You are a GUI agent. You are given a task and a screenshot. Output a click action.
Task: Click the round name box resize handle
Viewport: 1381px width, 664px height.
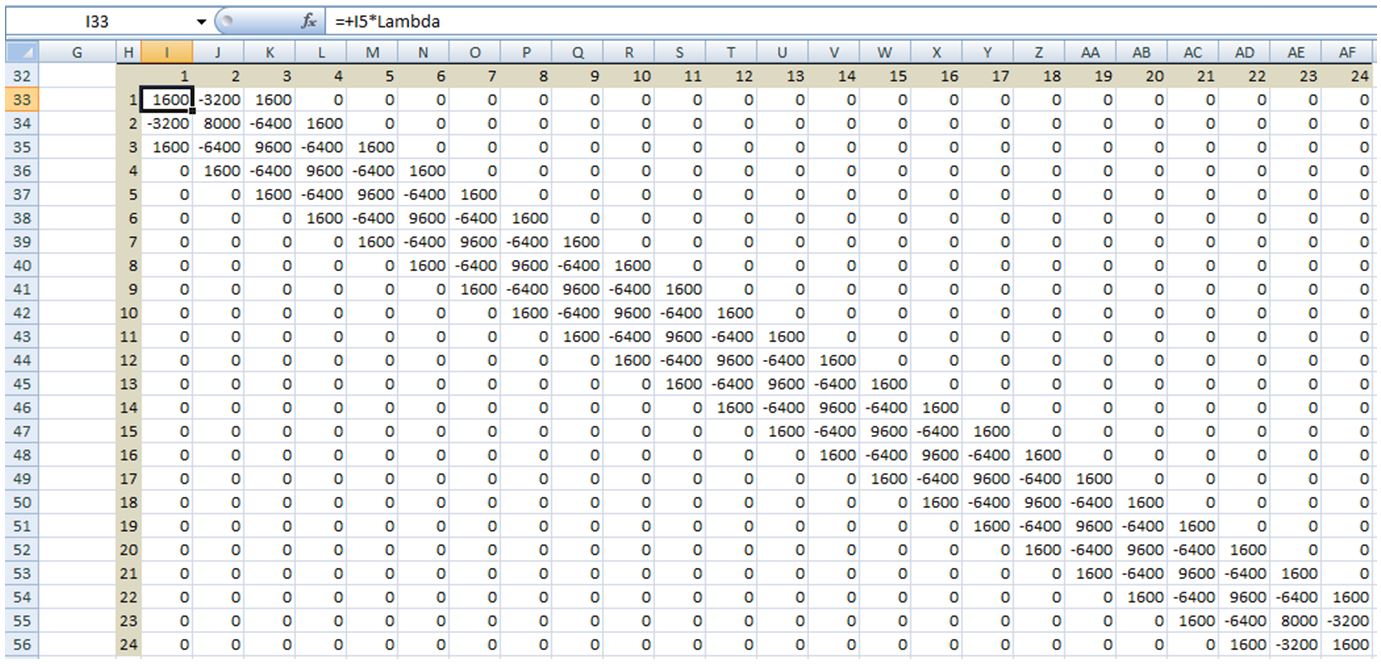coord(227,21)
